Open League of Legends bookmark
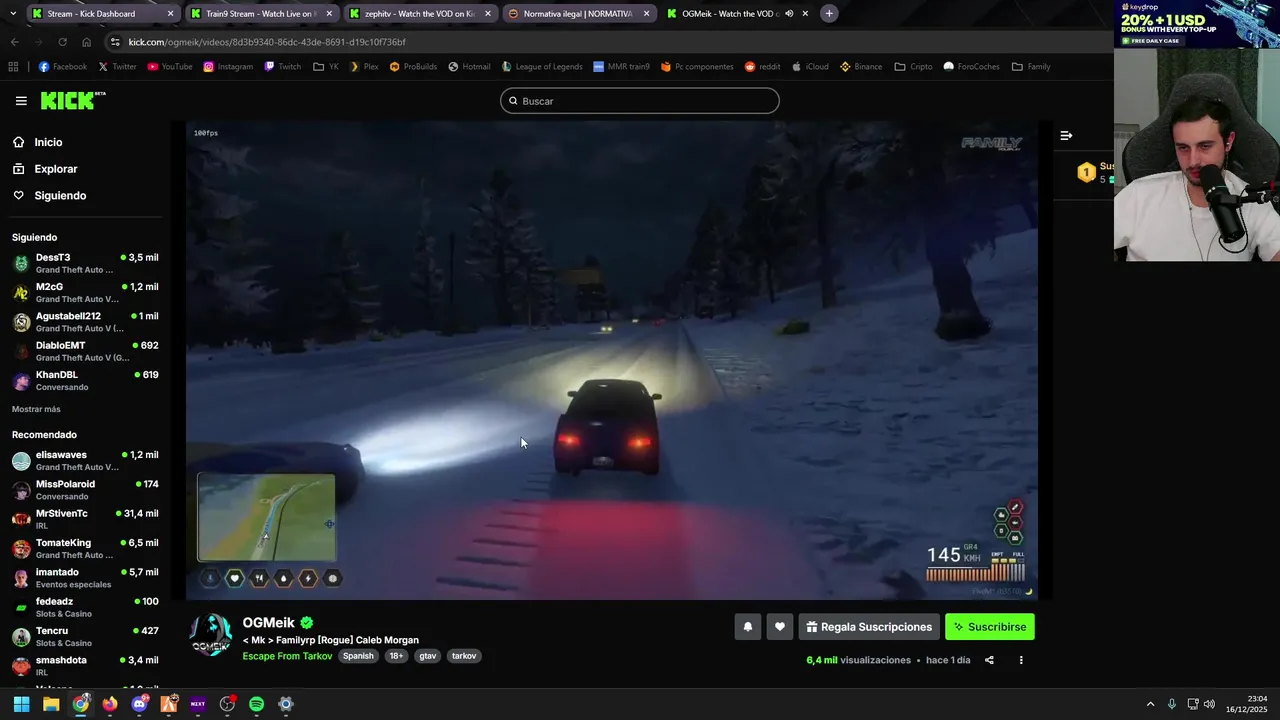The image size is (1280, 720). (540, 67)
